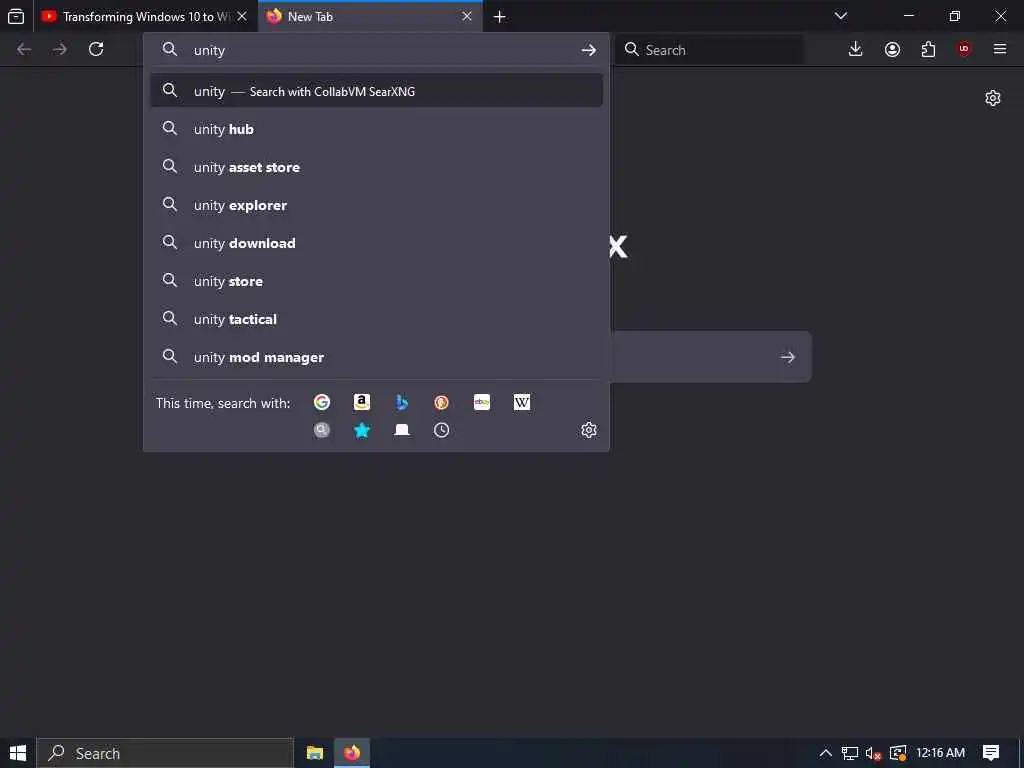Open uBlock Origin extension popup

[963, 49]
